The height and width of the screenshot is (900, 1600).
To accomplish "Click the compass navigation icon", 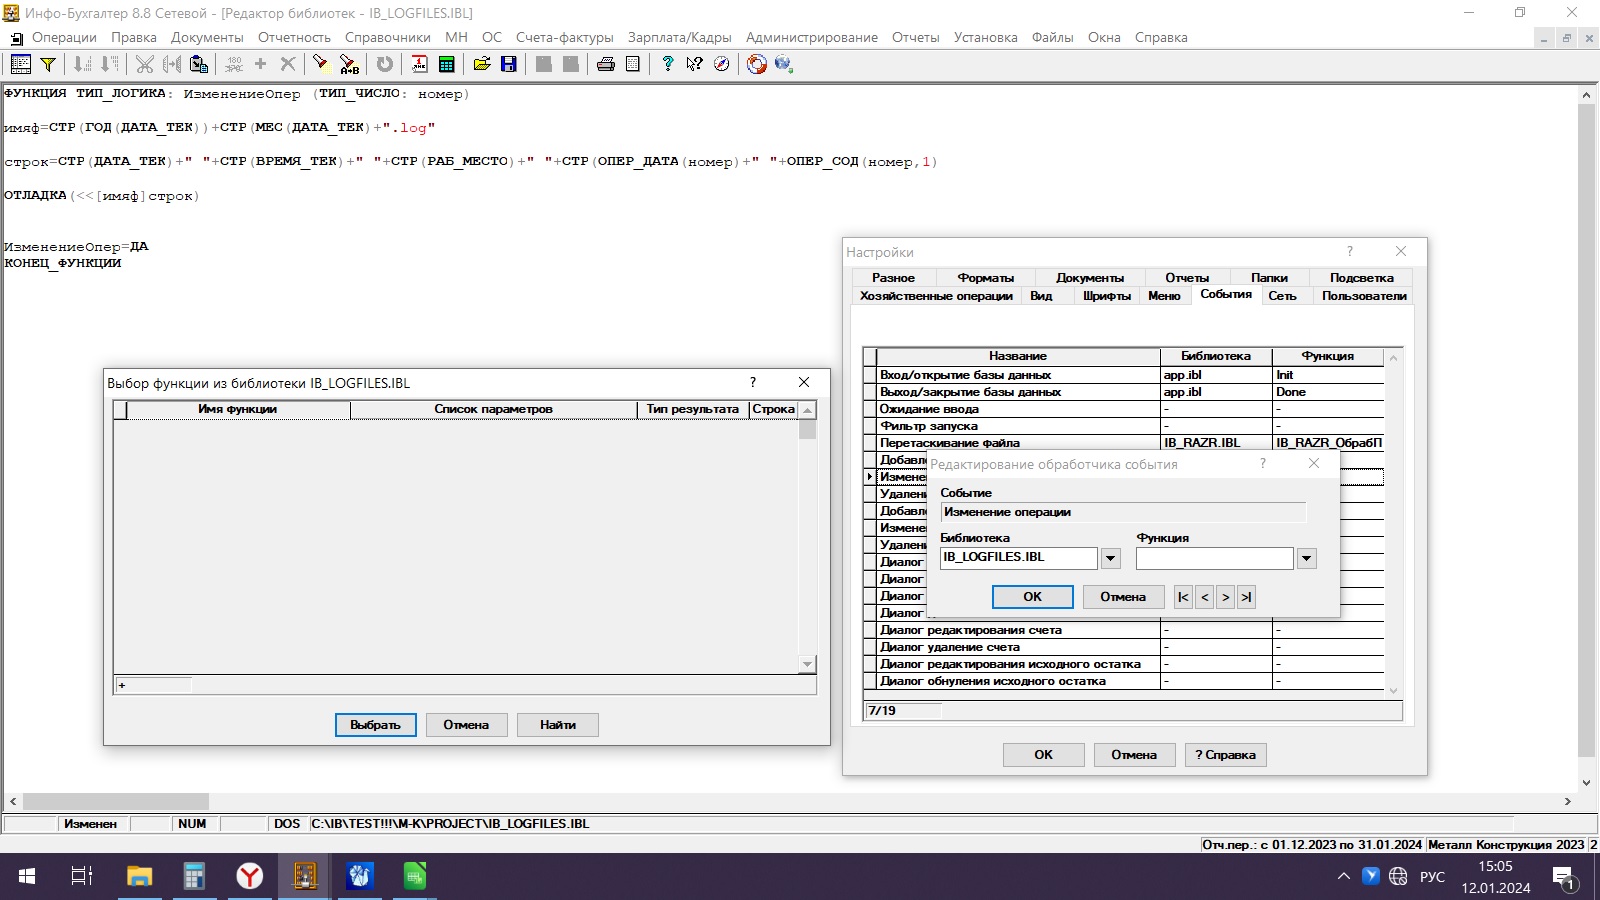I will tap(722, 64).
